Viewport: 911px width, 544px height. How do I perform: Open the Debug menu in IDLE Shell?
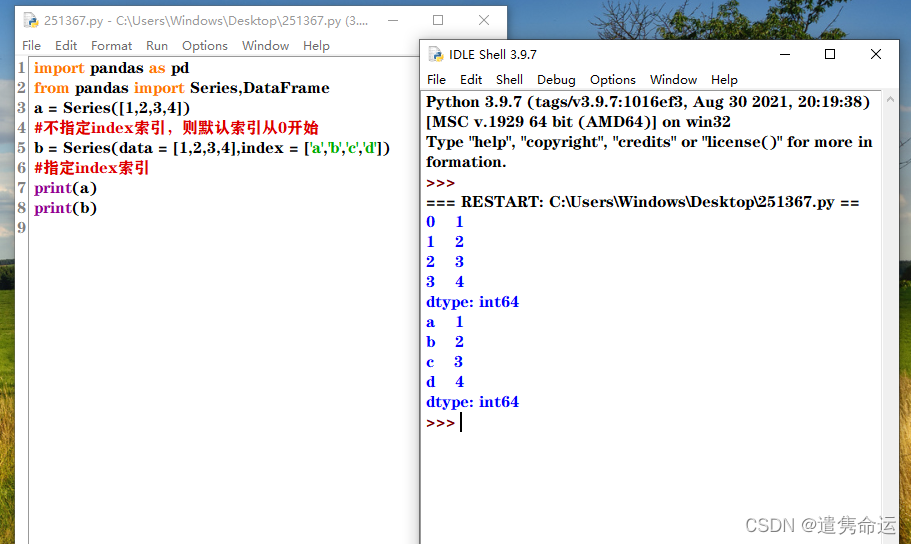point(556,80)
